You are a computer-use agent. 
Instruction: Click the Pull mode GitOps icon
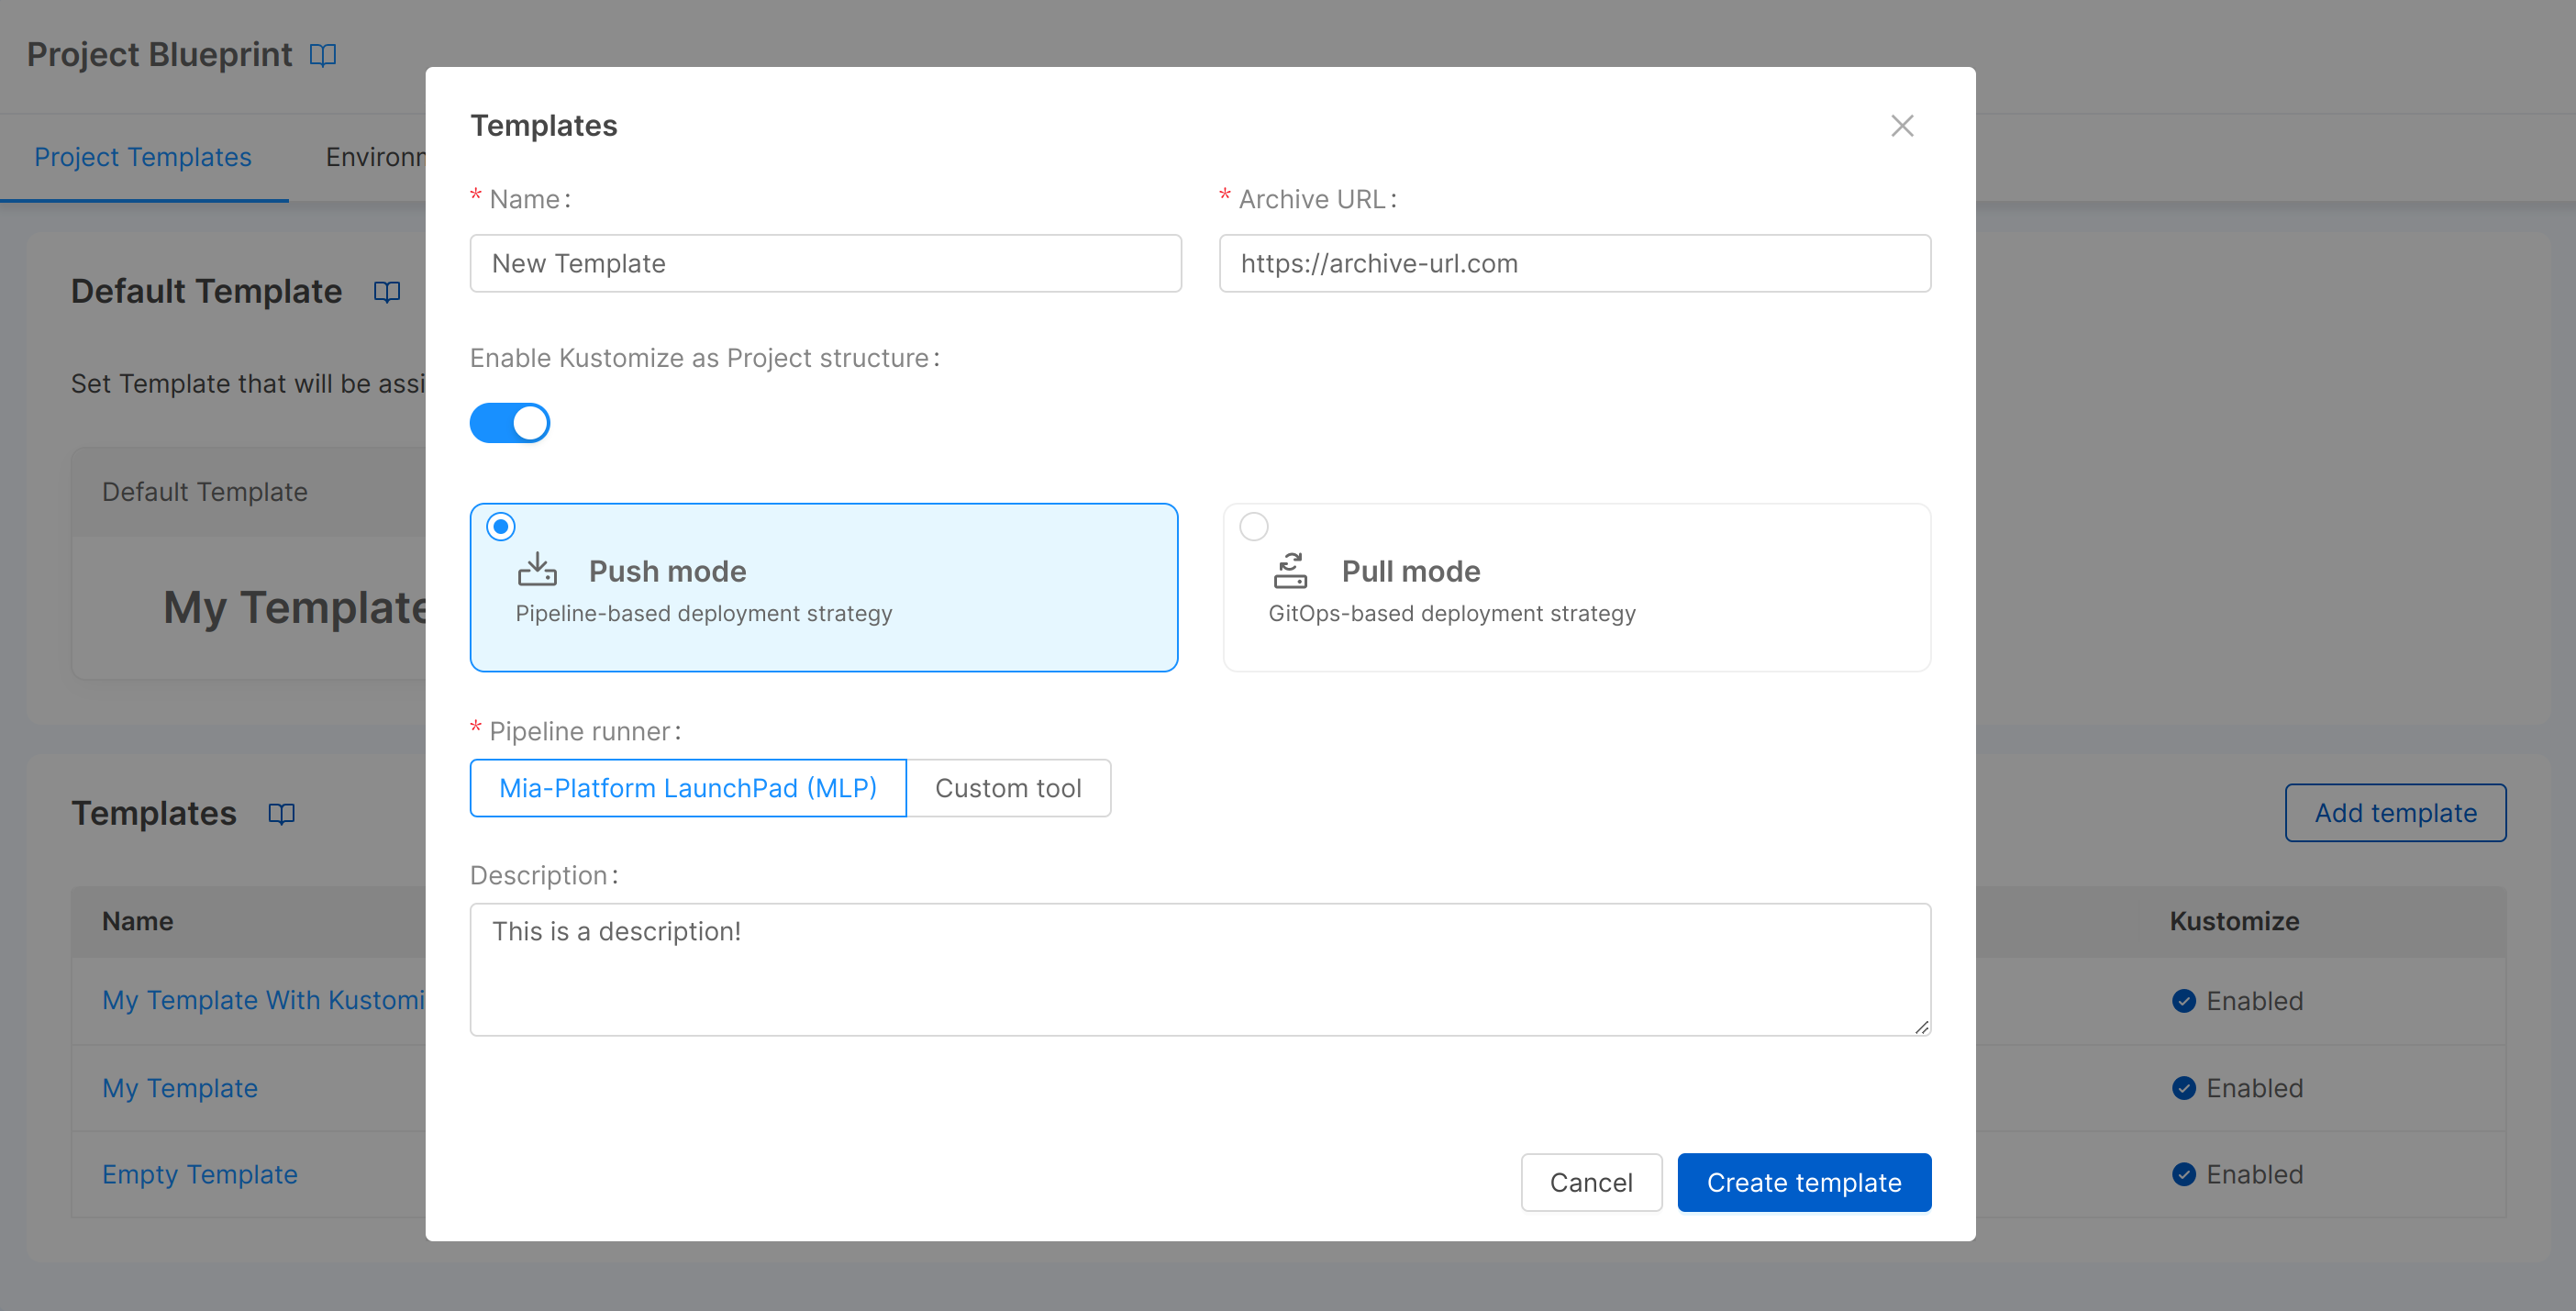1290,570
